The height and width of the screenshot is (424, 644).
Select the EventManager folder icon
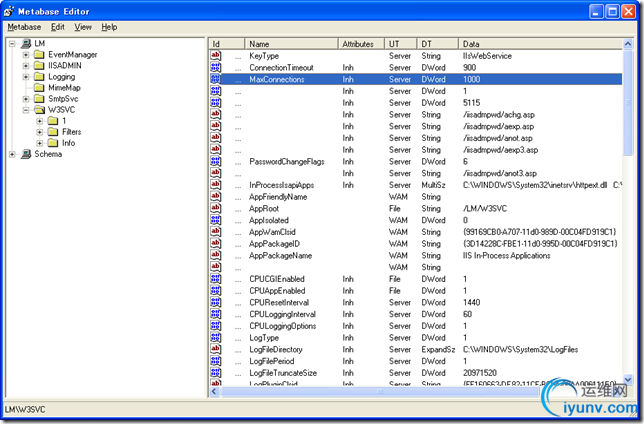[x=39, y=55]
